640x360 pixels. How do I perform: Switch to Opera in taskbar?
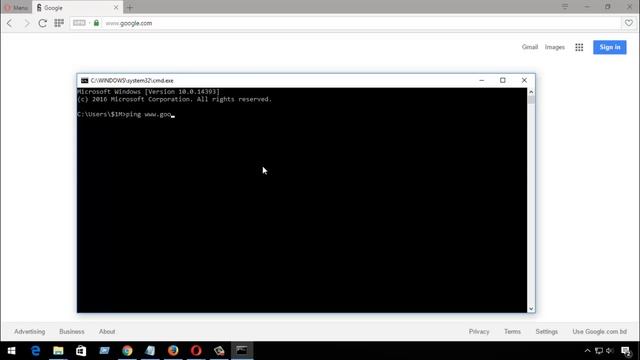click(x=196, y=351)
